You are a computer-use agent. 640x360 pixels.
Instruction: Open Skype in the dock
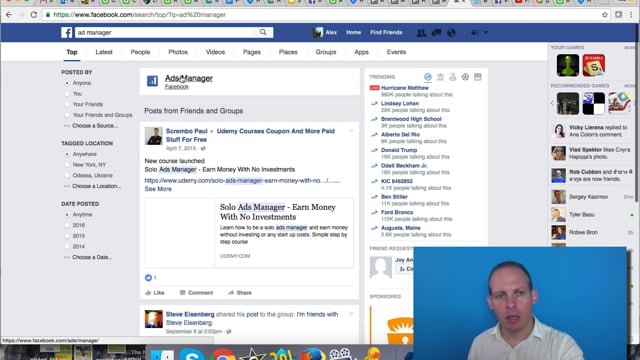[x=192, y=354]
